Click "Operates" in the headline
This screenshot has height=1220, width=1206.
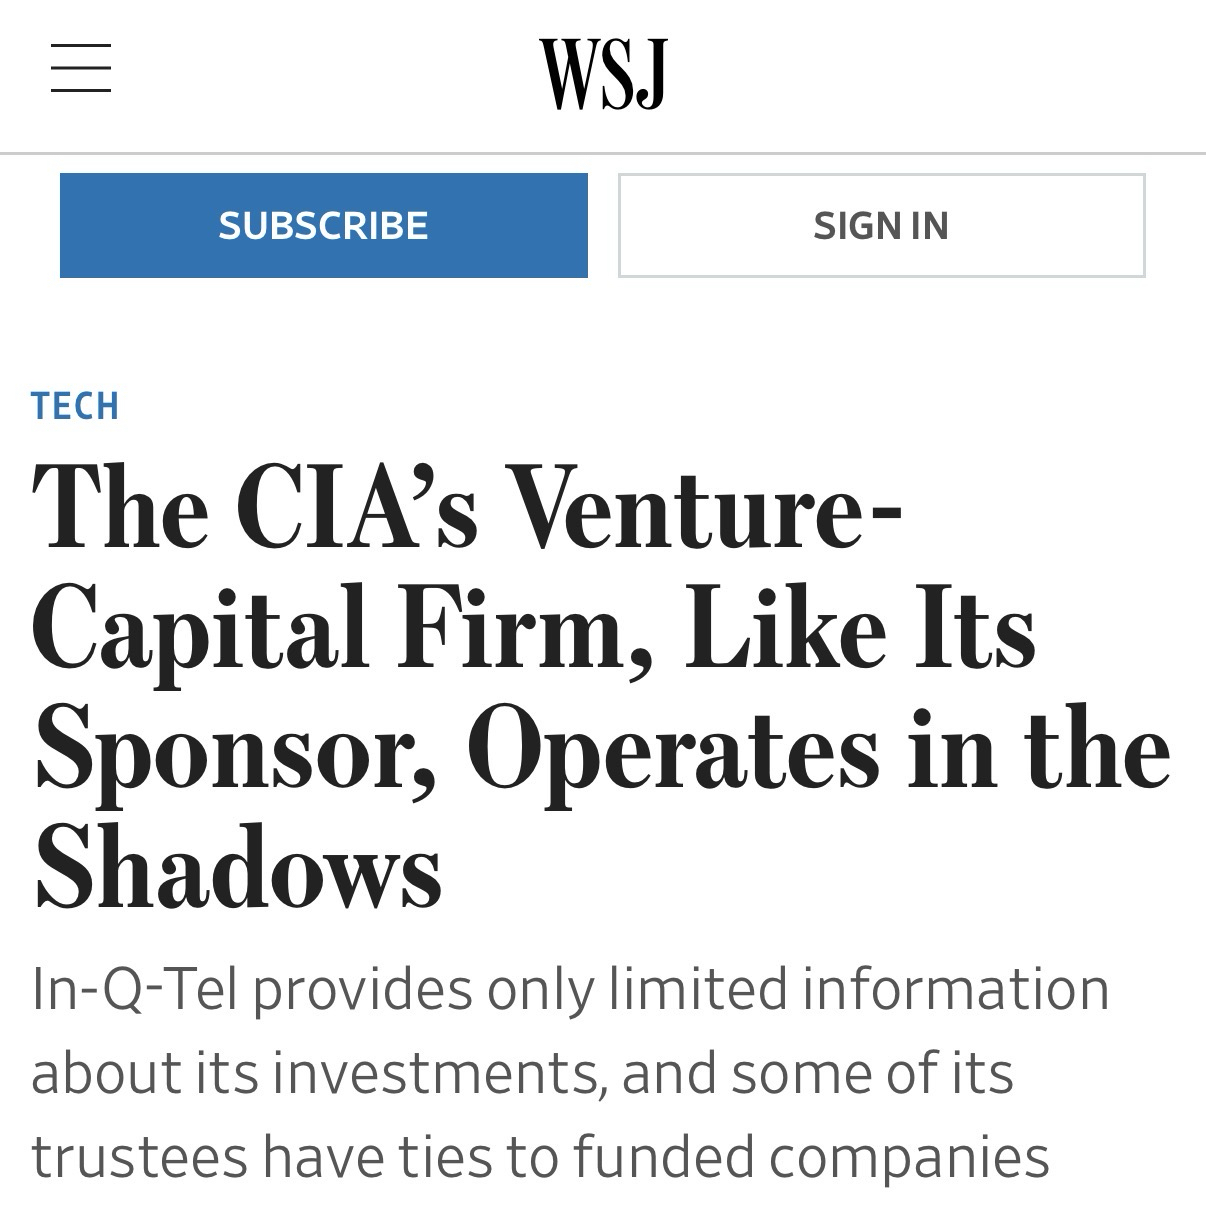click(672, 750)
